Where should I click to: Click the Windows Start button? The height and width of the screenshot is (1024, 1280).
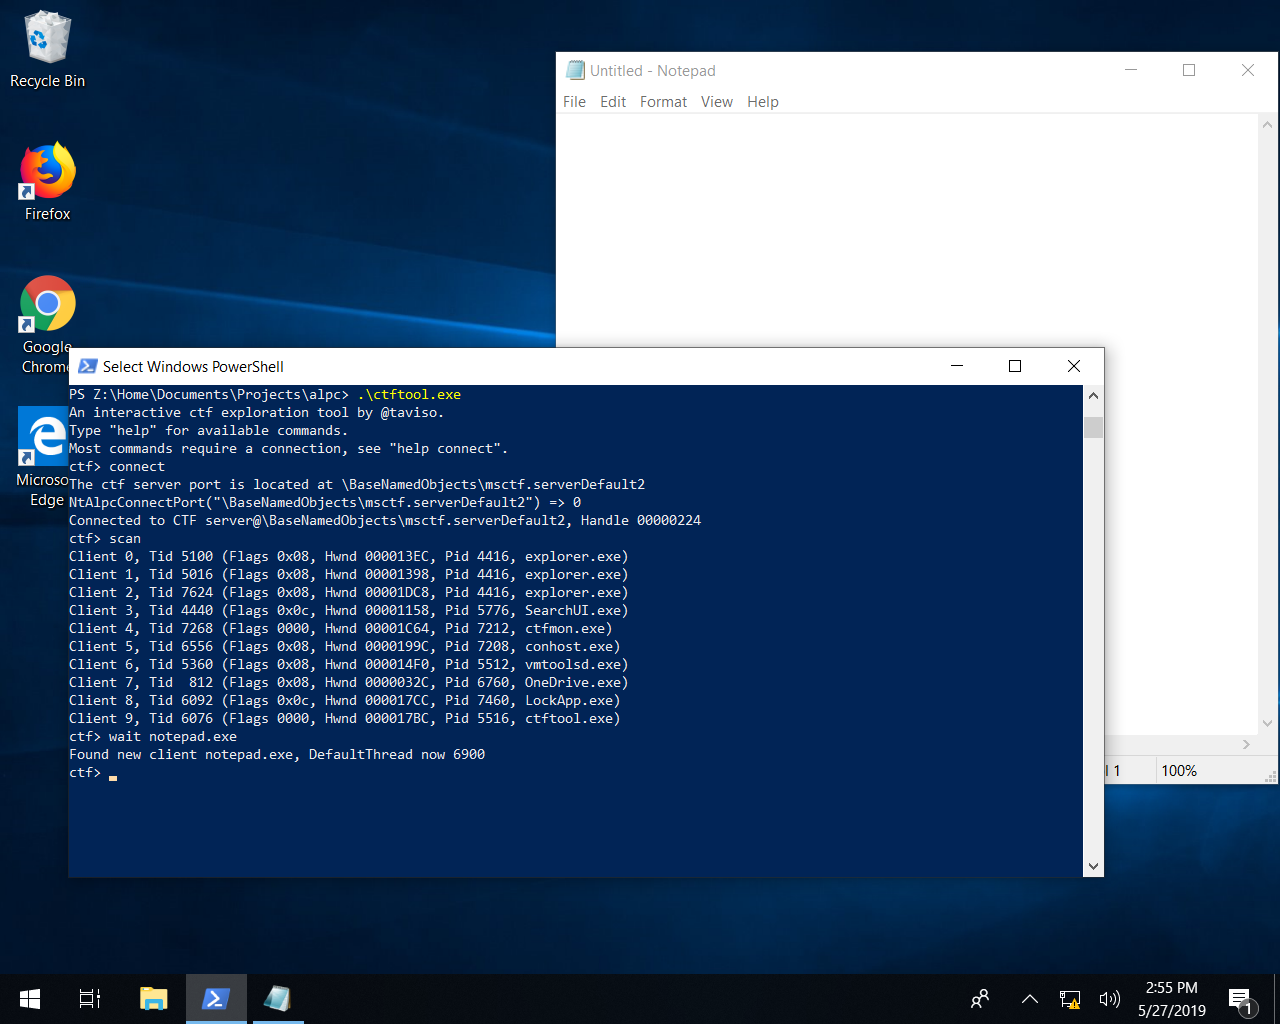coord(30,999)
